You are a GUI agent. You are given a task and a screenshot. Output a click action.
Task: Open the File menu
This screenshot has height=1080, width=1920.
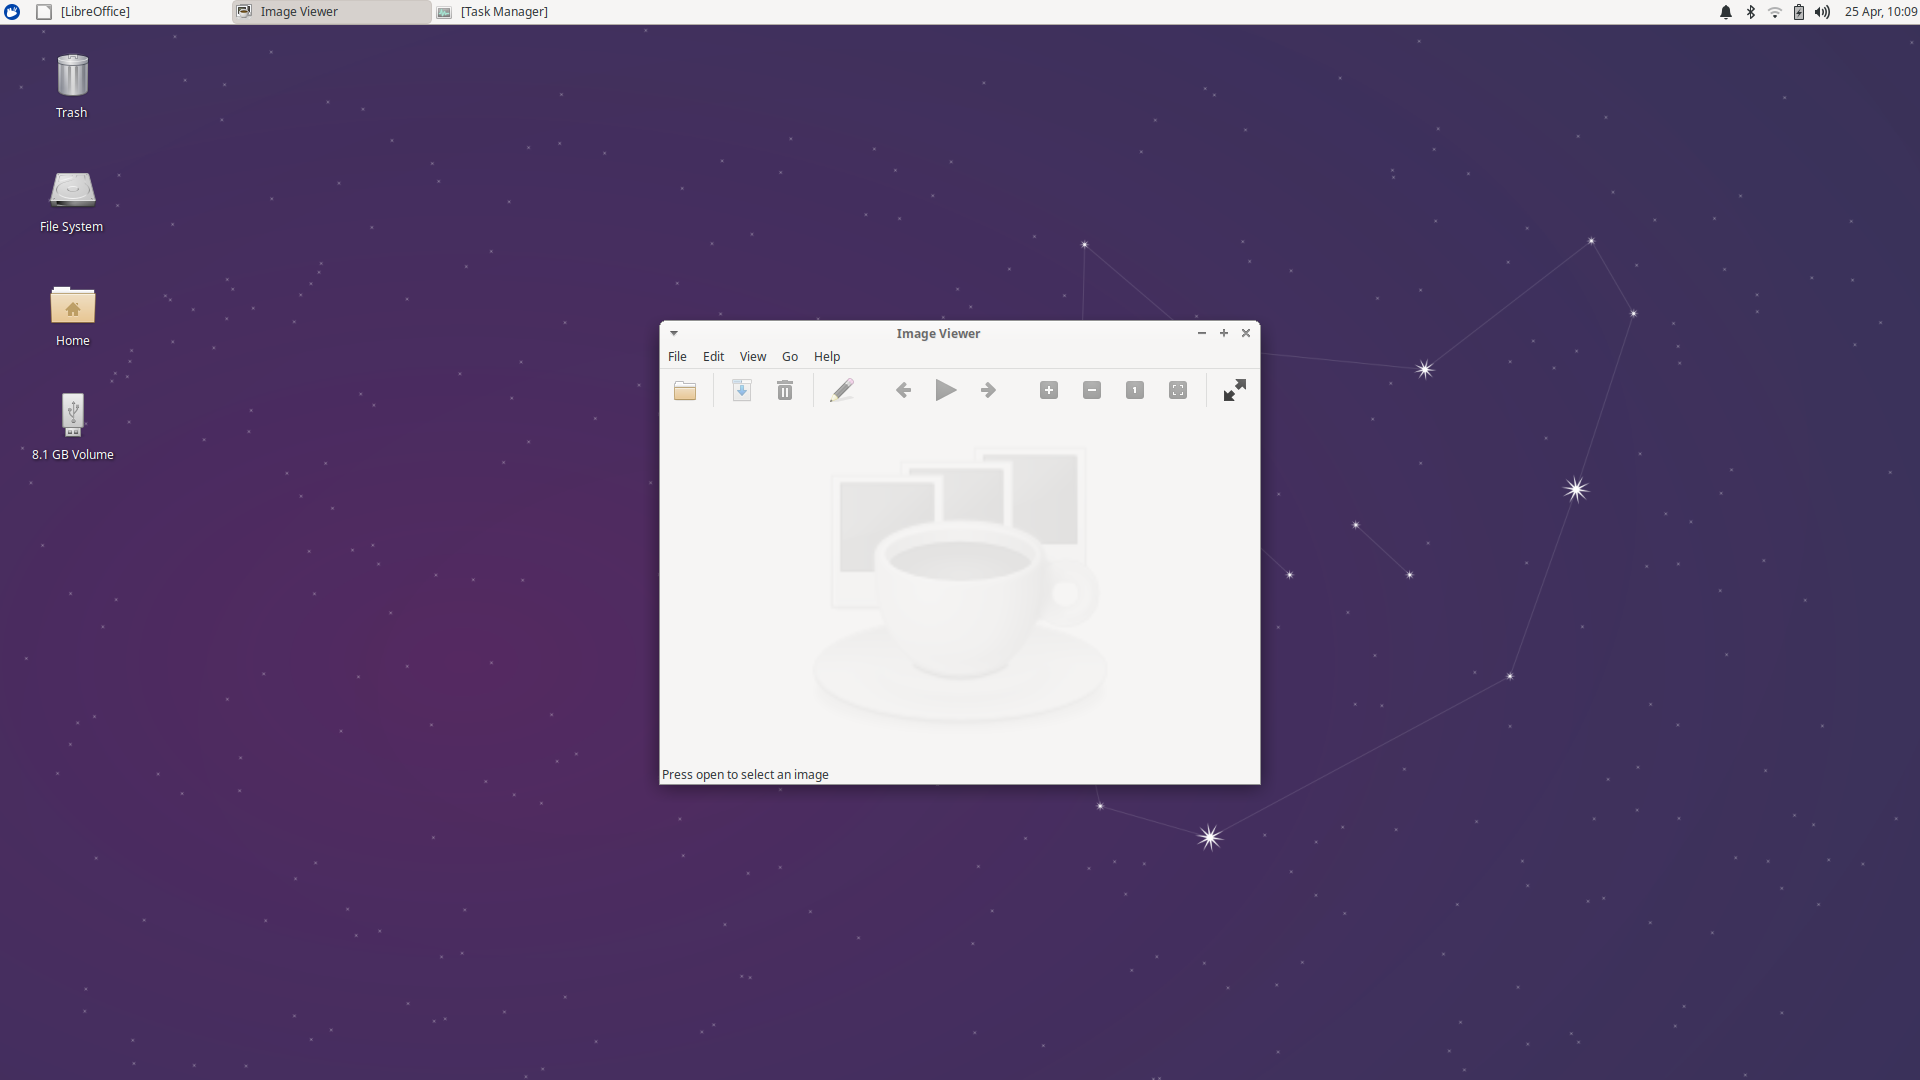[x=677, y=357]
